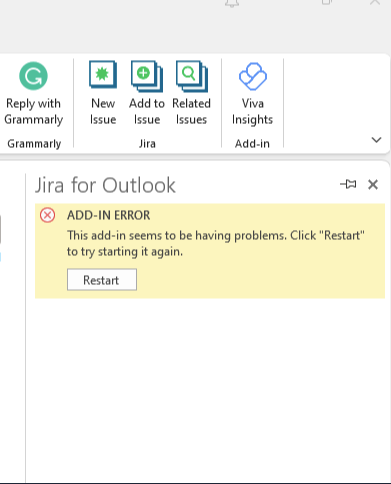The height and width of the screenshot is (484, 391).
Task: Click the add-in problems message text
Action: 215,243
